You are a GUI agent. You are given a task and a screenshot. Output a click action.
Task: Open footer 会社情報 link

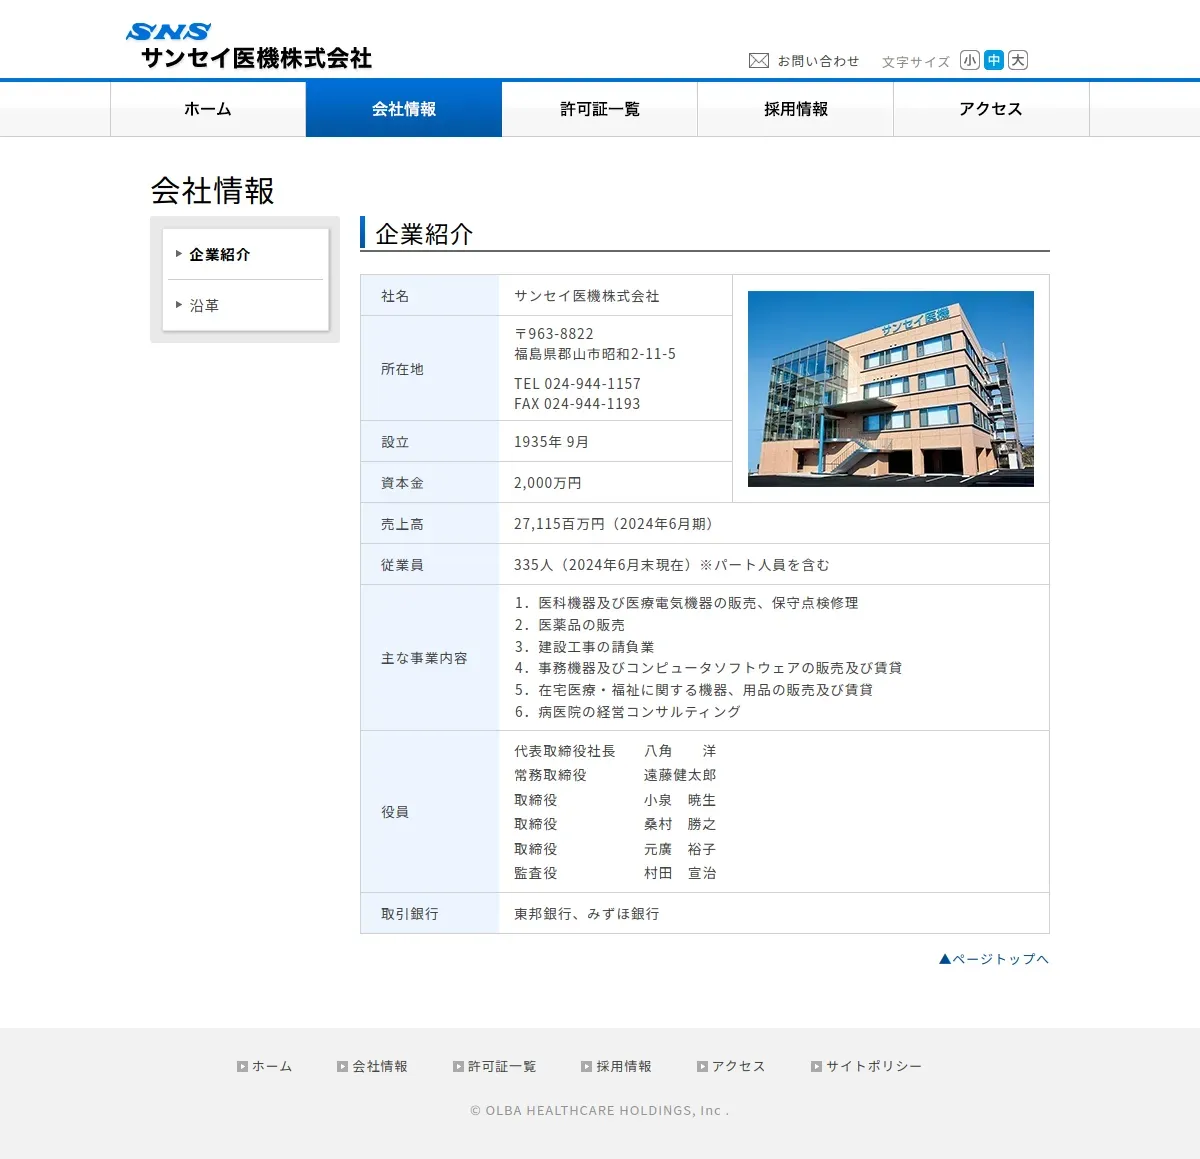point(372,1067)
